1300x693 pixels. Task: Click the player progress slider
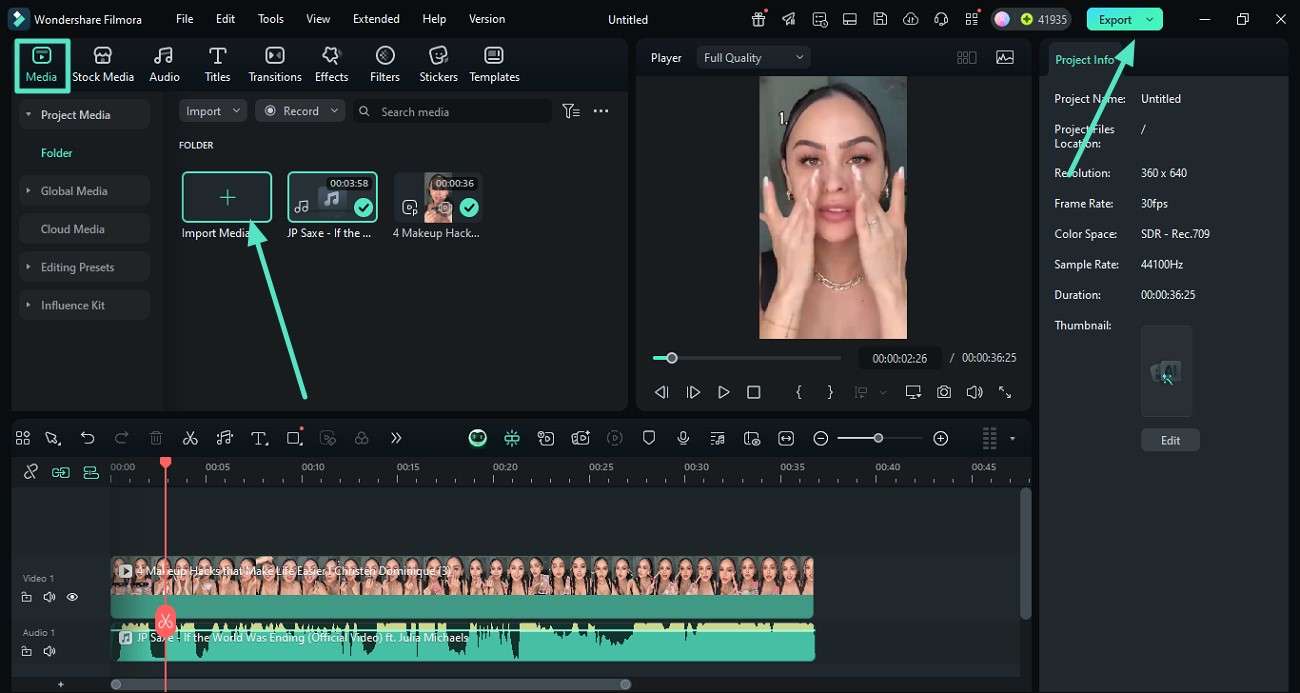tap(747, 358)
